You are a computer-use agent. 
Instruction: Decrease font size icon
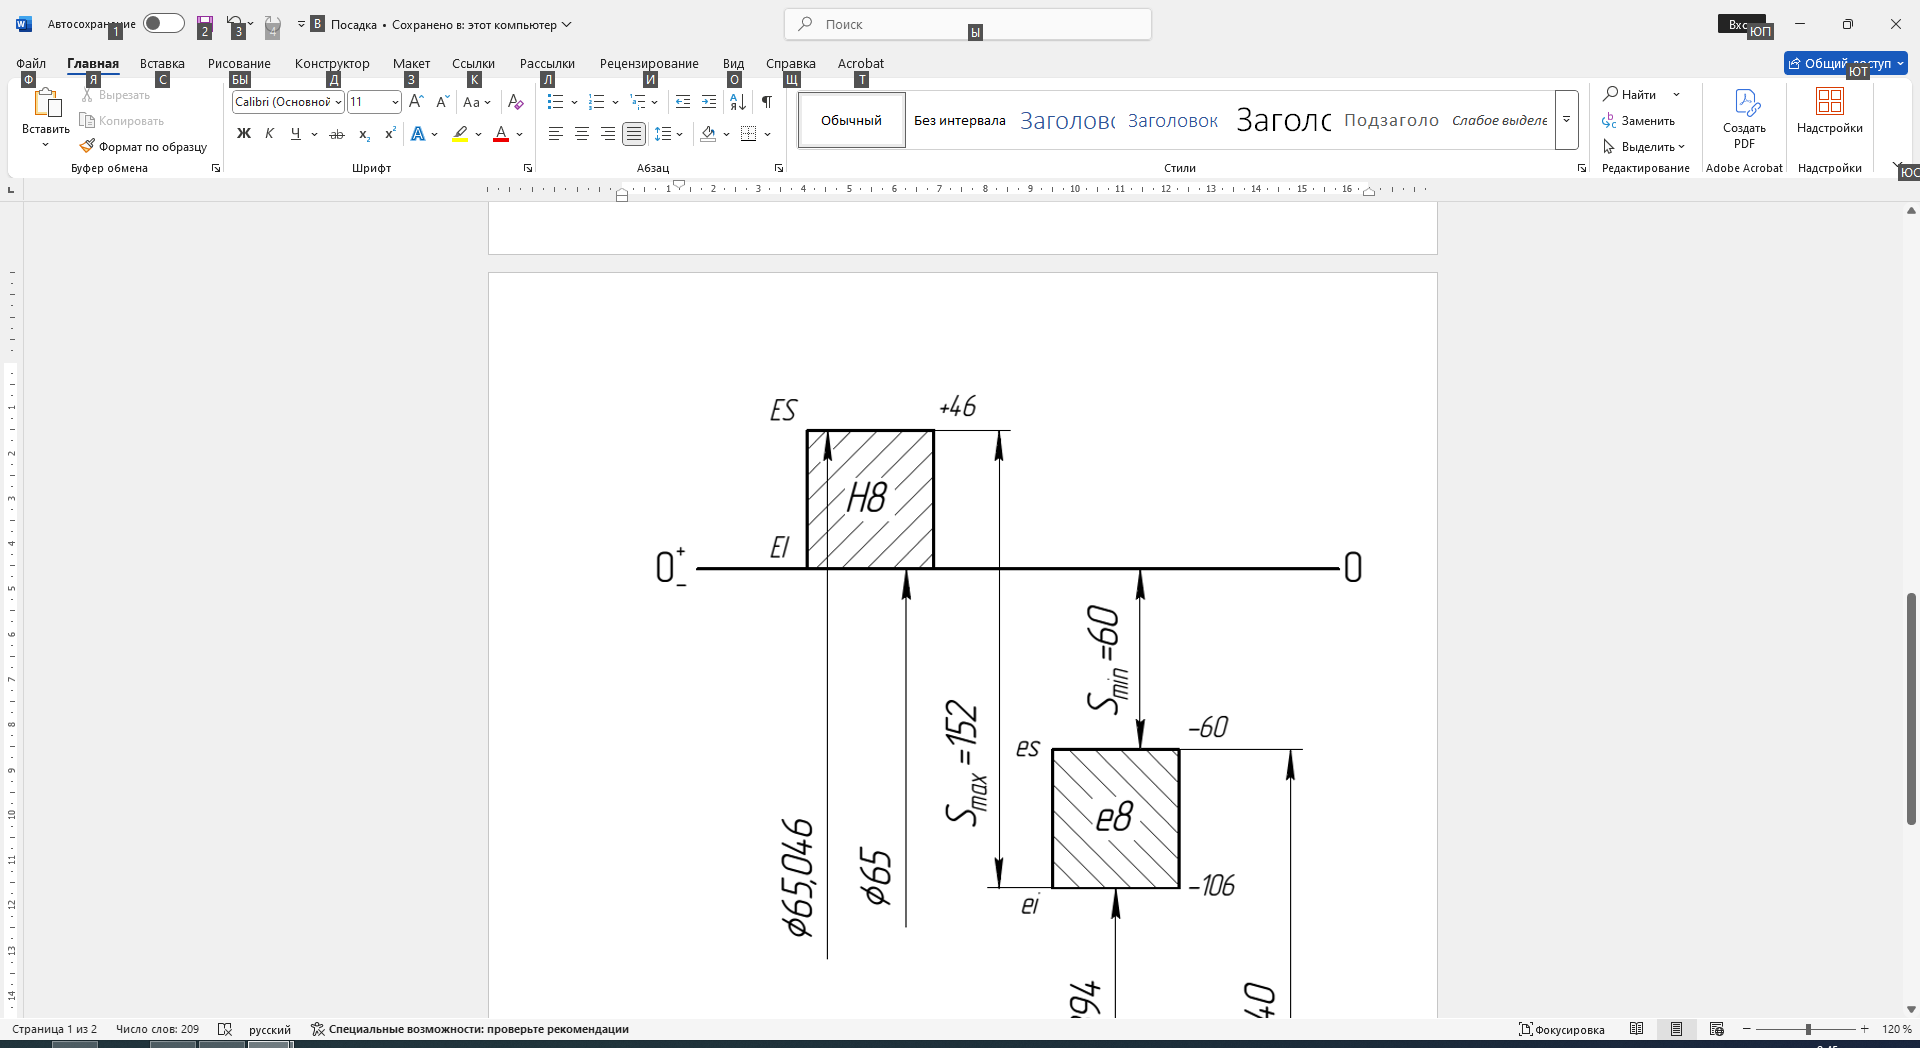coord(442,101)
